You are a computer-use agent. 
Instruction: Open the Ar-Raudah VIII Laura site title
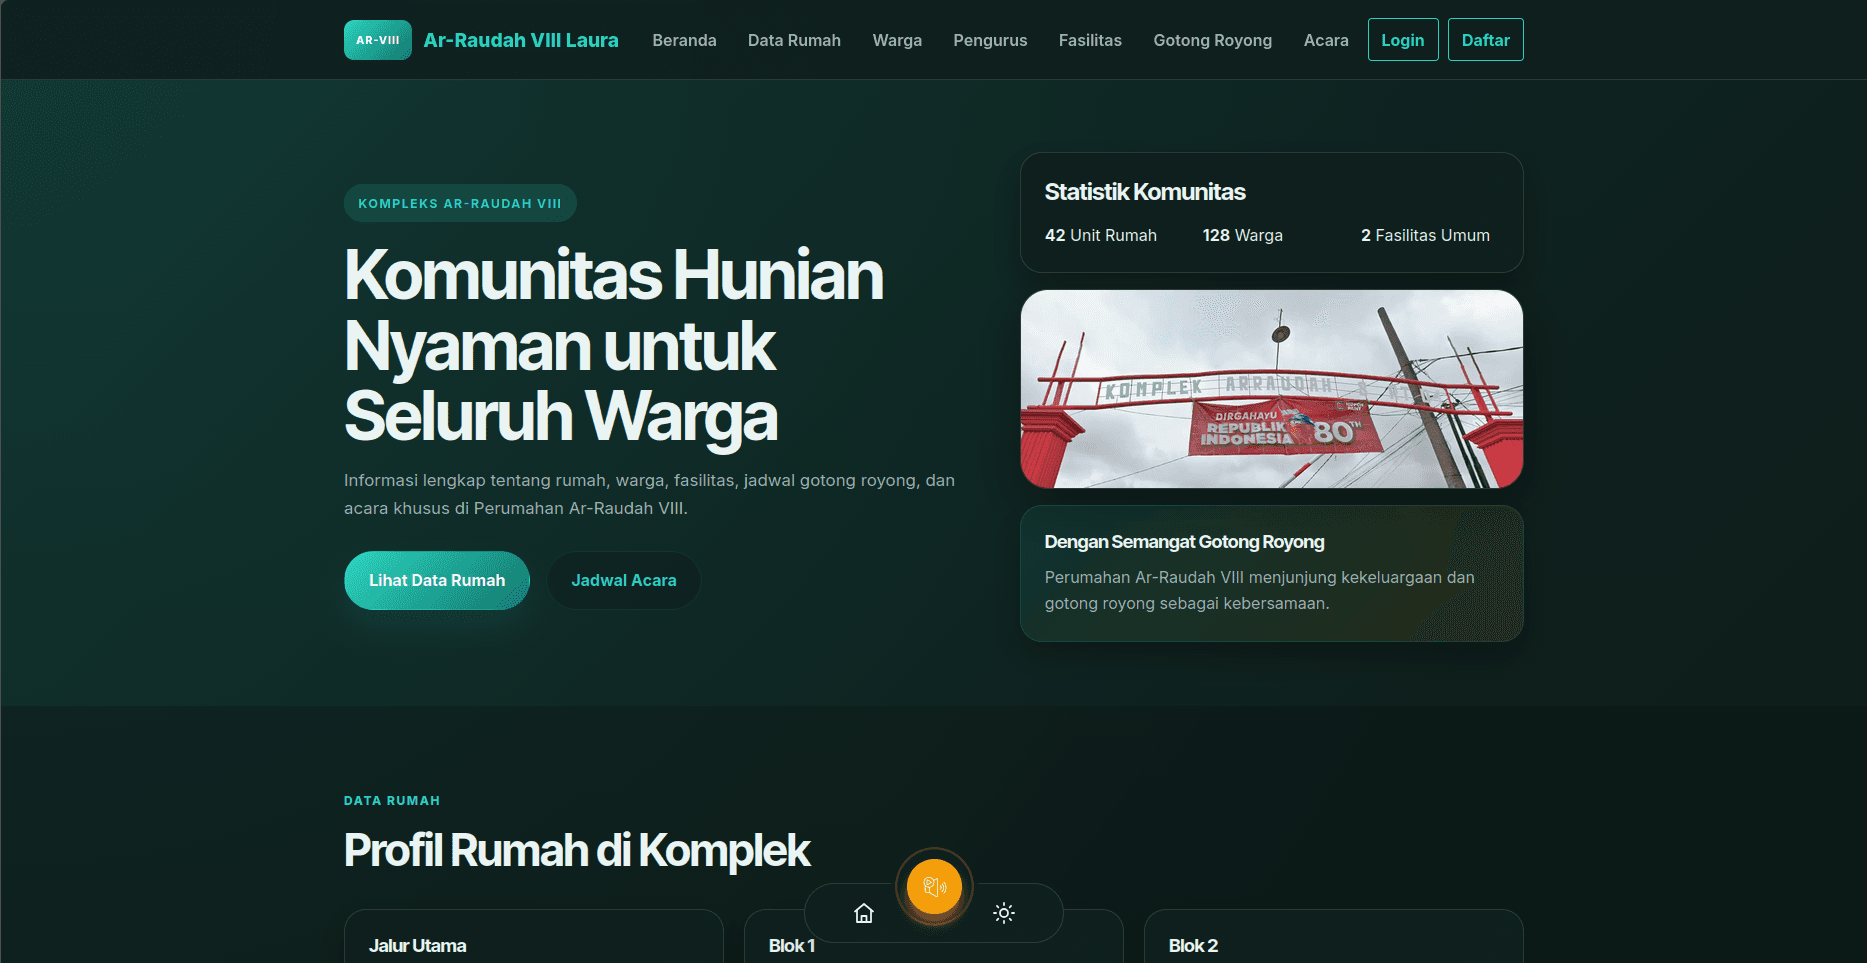pyautogui.click(x=521, y=40)
